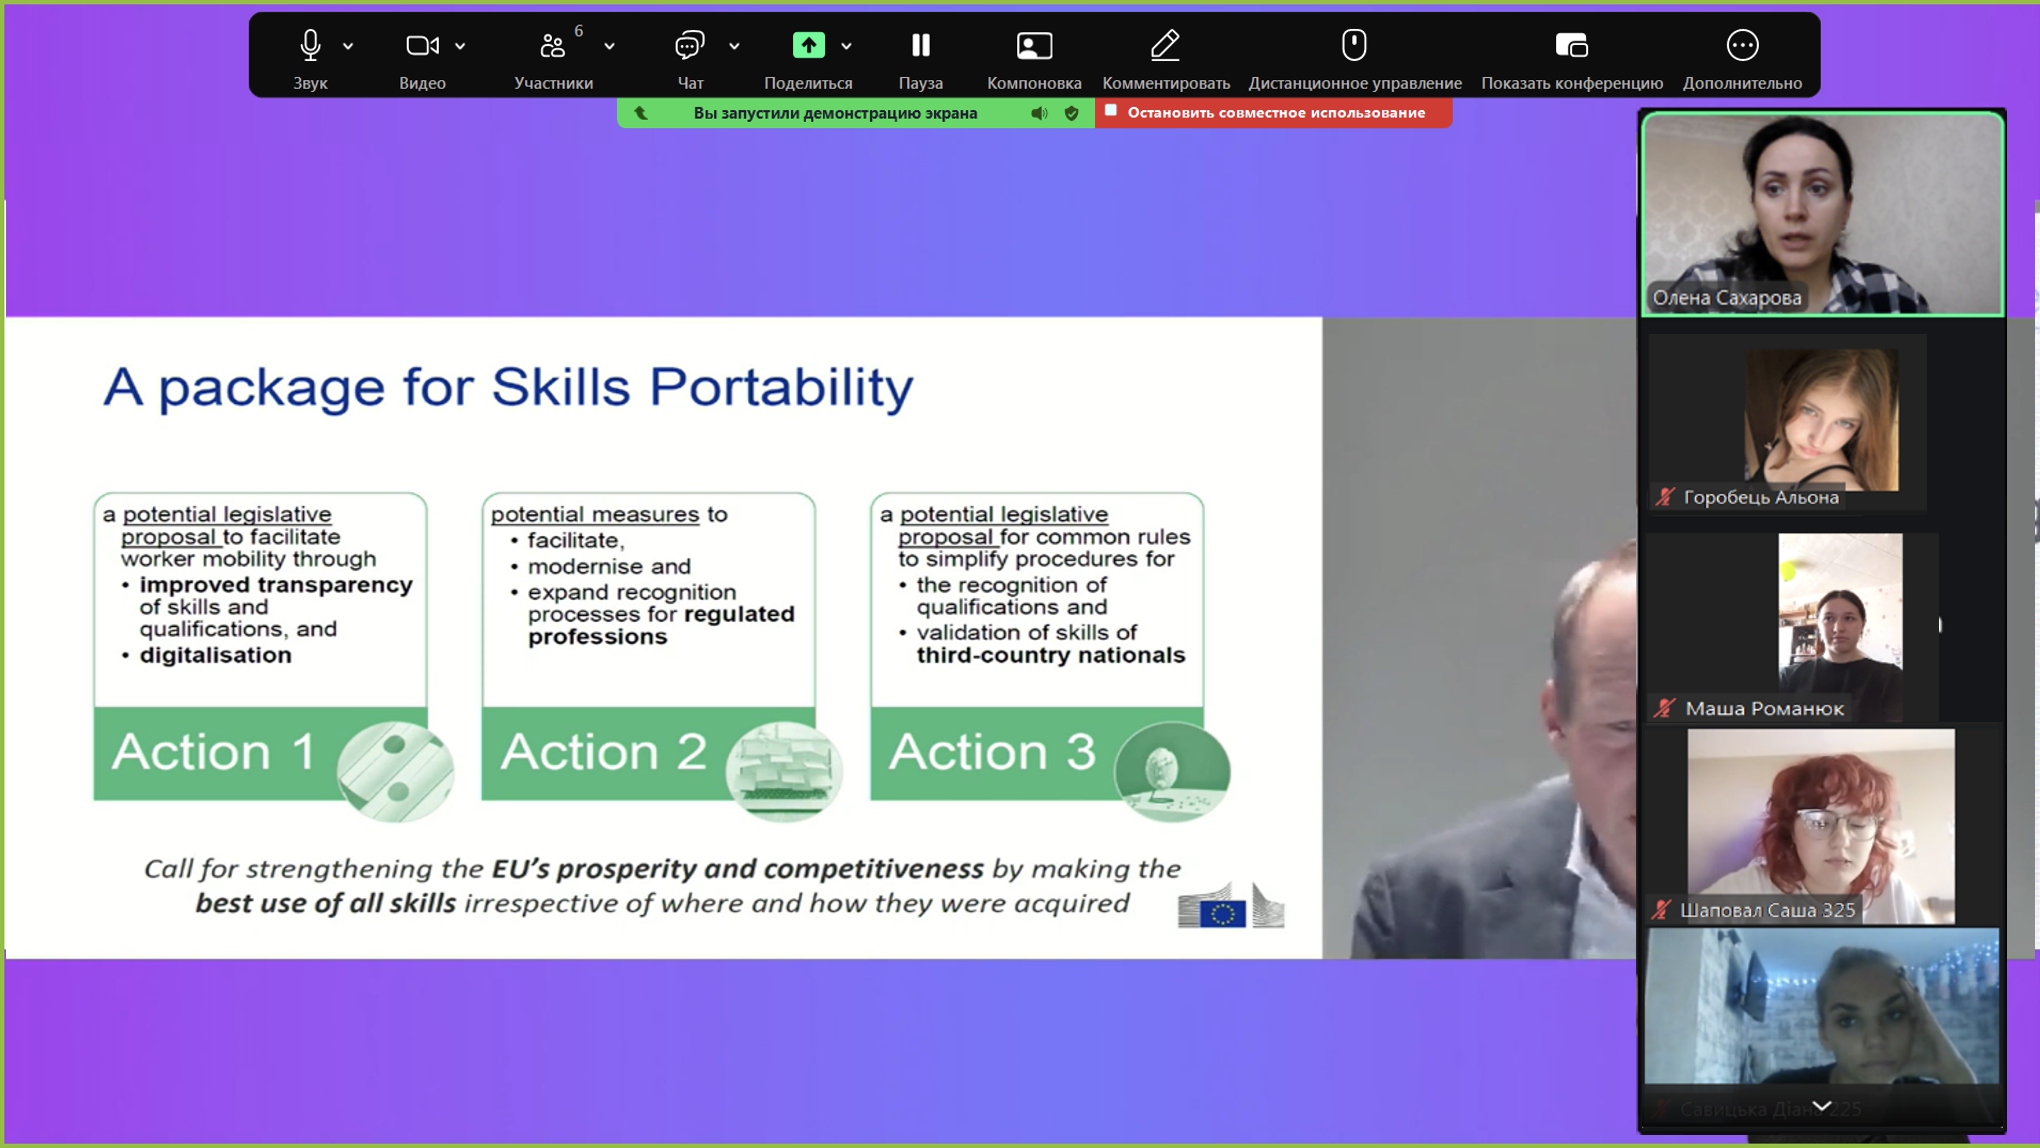Mute microphone via Звук icon

point(310,46)
